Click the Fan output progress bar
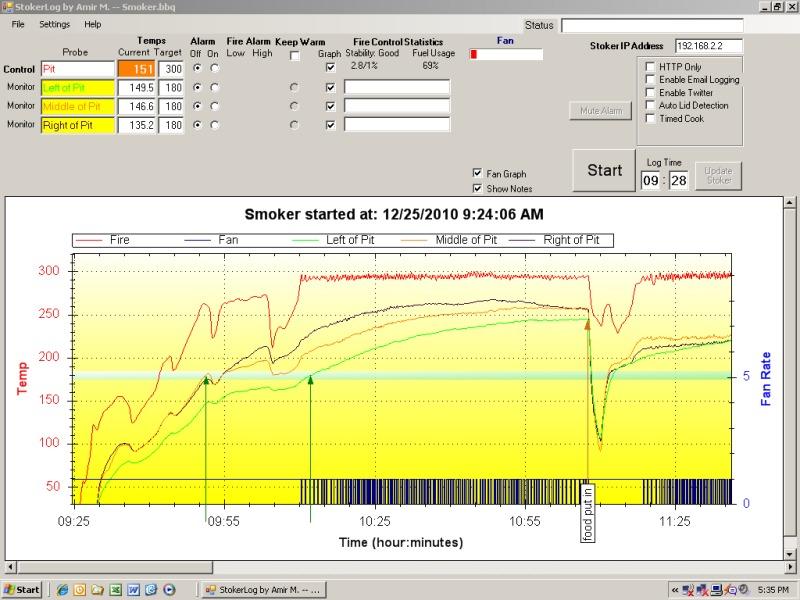The image size is (800, 600). point(506,54)
